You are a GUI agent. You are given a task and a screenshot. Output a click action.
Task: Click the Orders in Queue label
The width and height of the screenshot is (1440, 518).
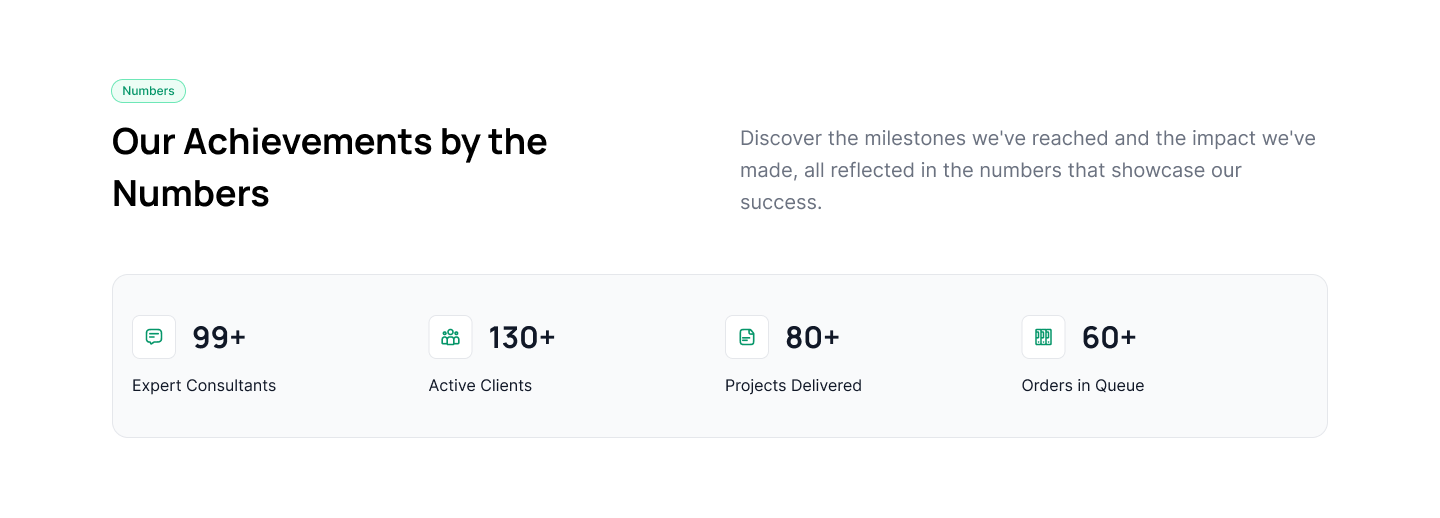coord(1082,386)
